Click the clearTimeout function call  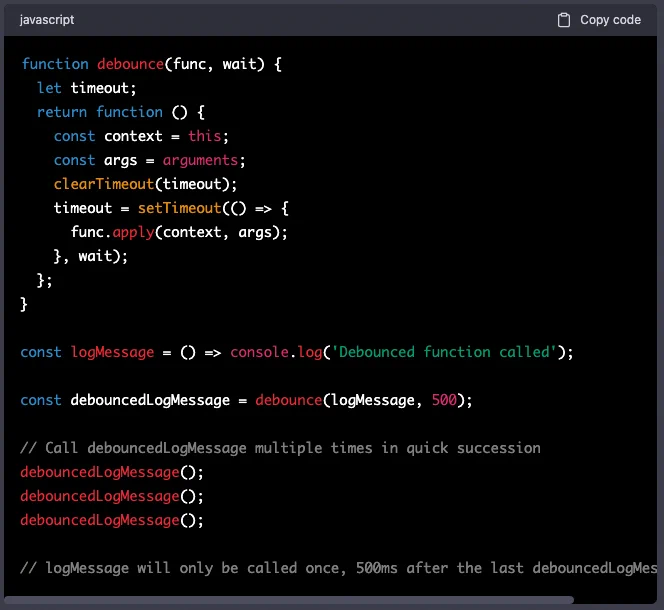pyautogui.click(x=104, y=184)
